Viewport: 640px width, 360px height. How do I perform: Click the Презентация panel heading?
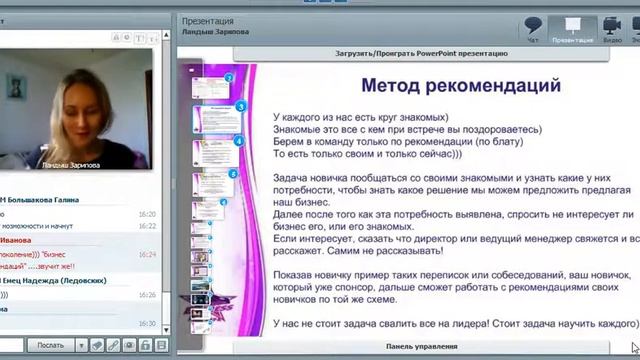(208, 21)
